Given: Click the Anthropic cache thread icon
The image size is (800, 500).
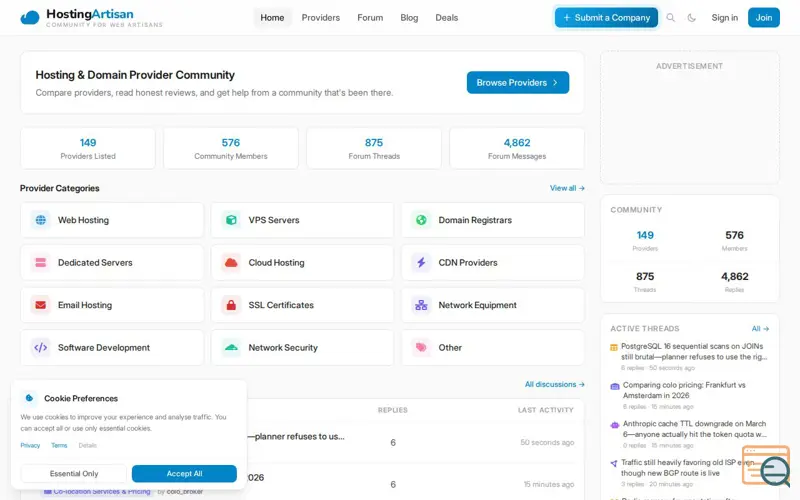Looking at the screenshot, I should (x=615, y=425).
